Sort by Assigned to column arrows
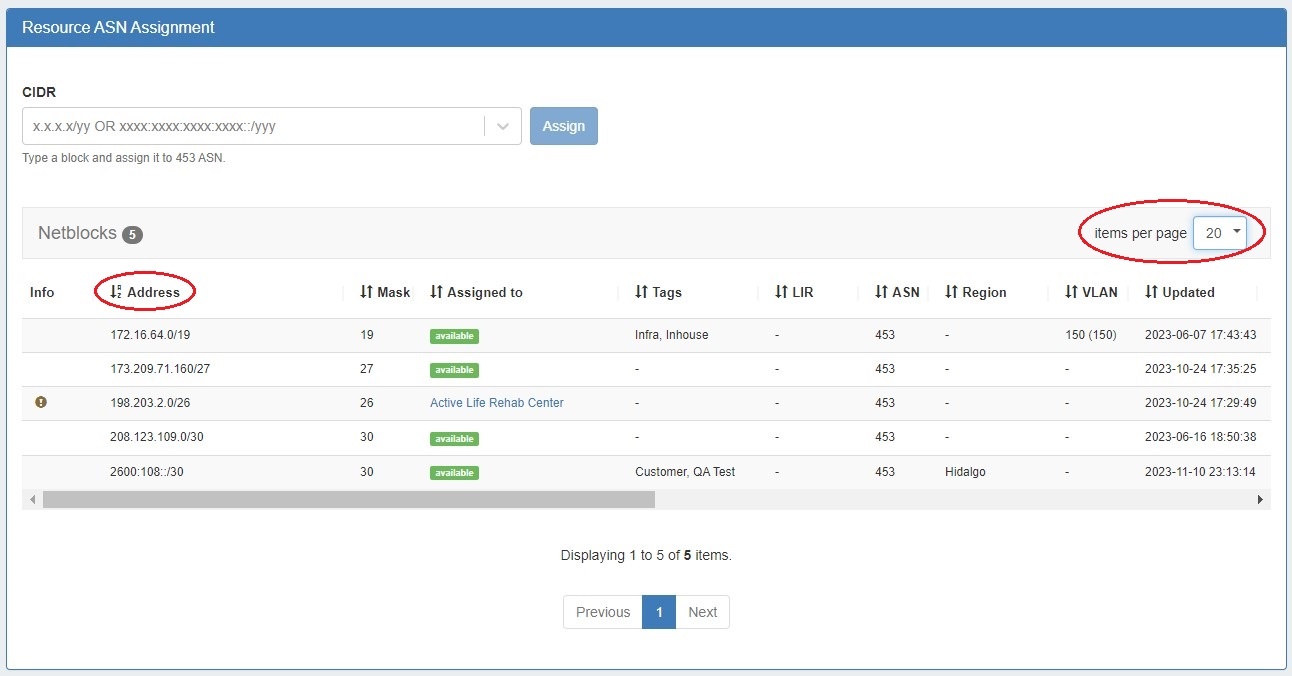 pyautogui.click(x=436, y=292)
